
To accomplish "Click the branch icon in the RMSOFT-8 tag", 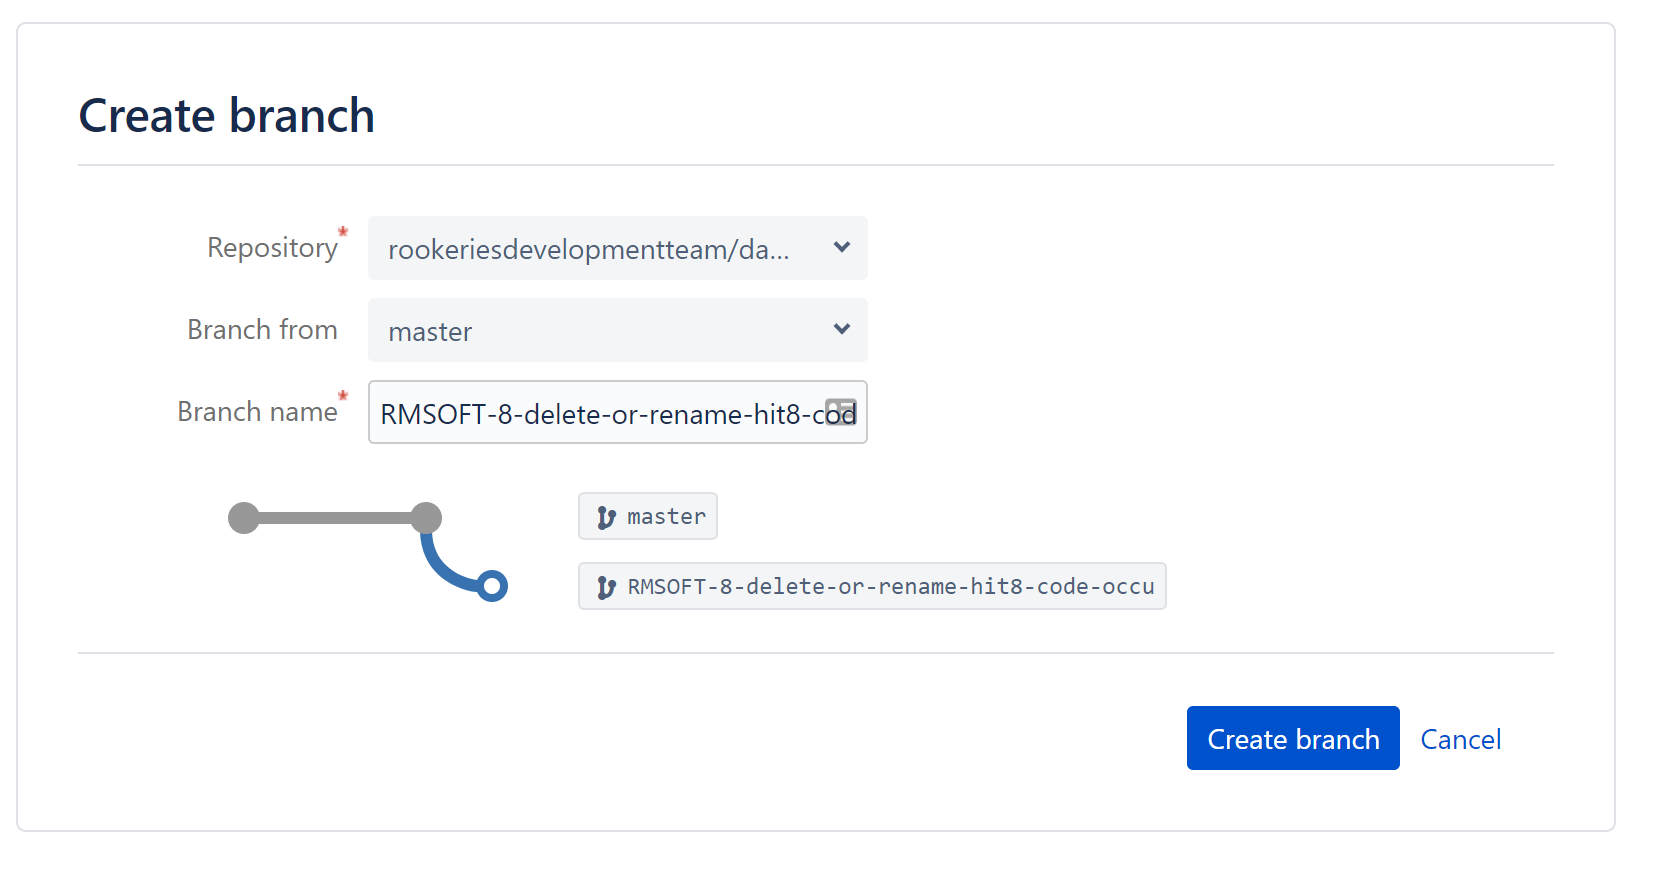I will coord(606,587).
